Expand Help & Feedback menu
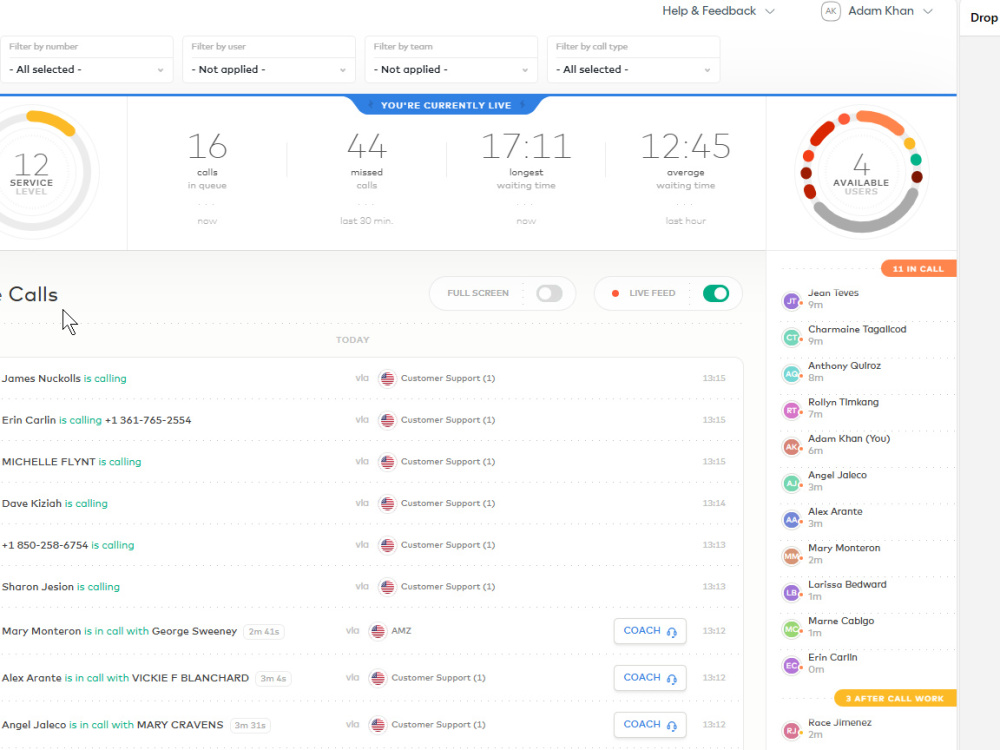Screen dimensions: 1000x750 click(x=718, y=11)
